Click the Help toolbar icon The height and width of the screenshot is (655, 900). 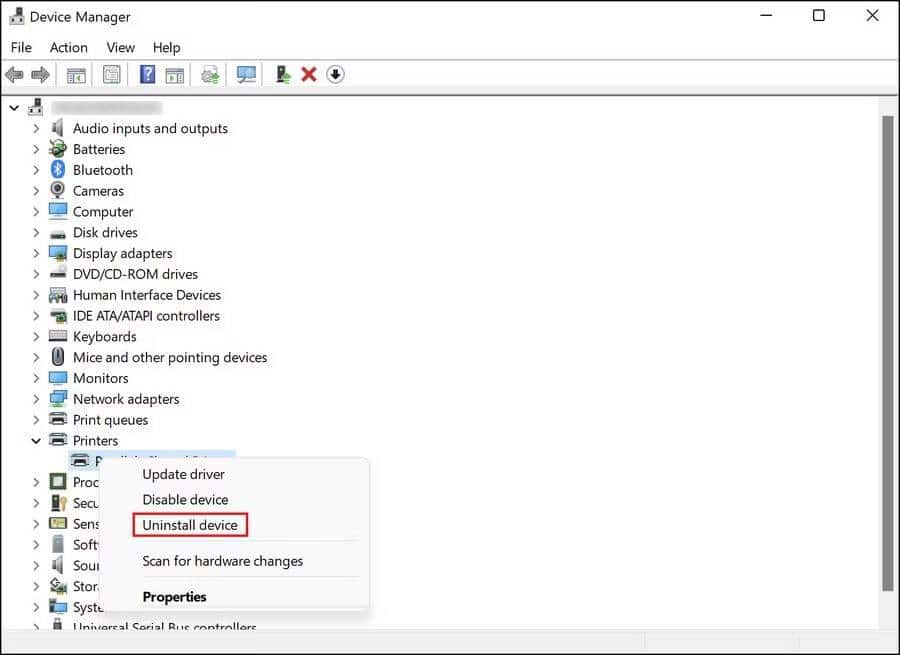tap(146, 74)
